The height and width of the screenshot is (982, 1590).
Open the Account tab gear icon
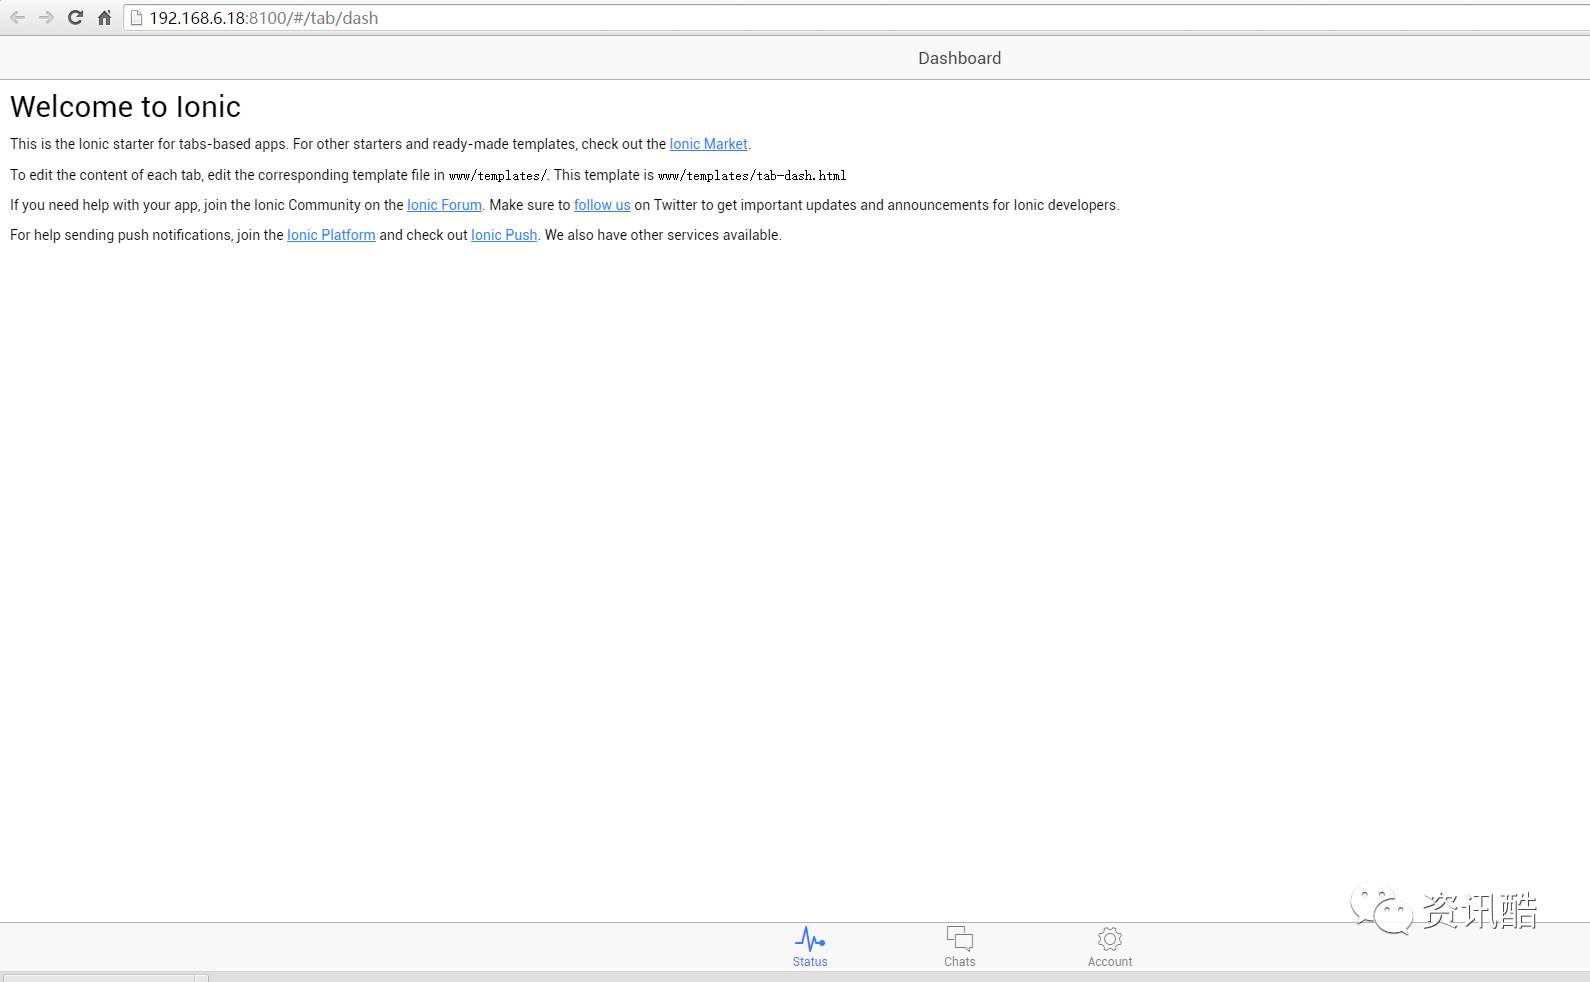[x=1110, y=939]
